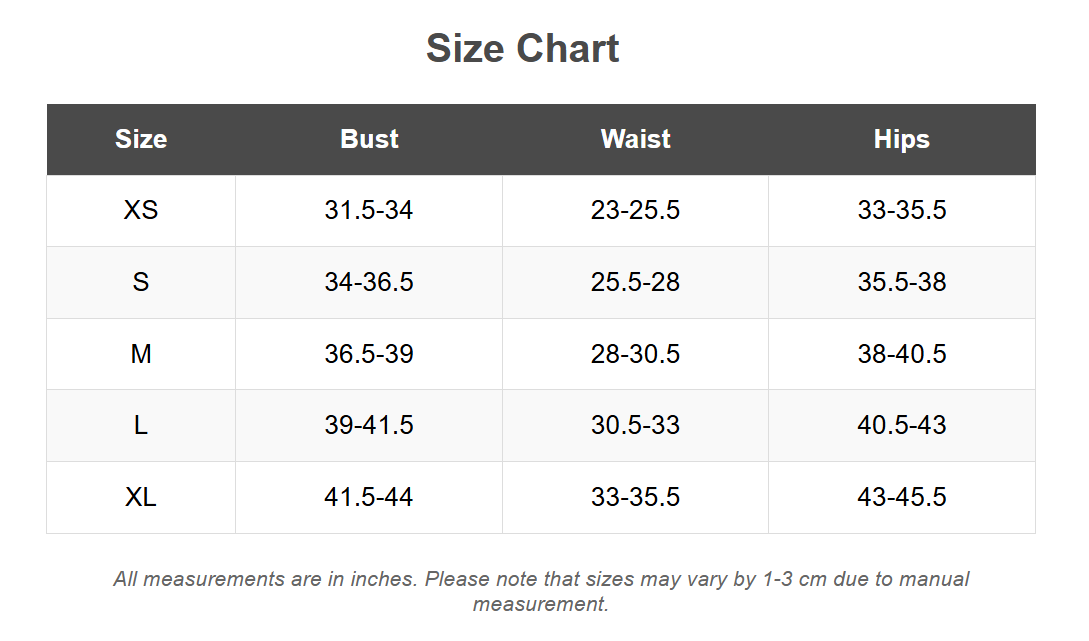1089x641 pixels.
Task: Select S waist value 25.5-28
Action: (x=635, y=282)
